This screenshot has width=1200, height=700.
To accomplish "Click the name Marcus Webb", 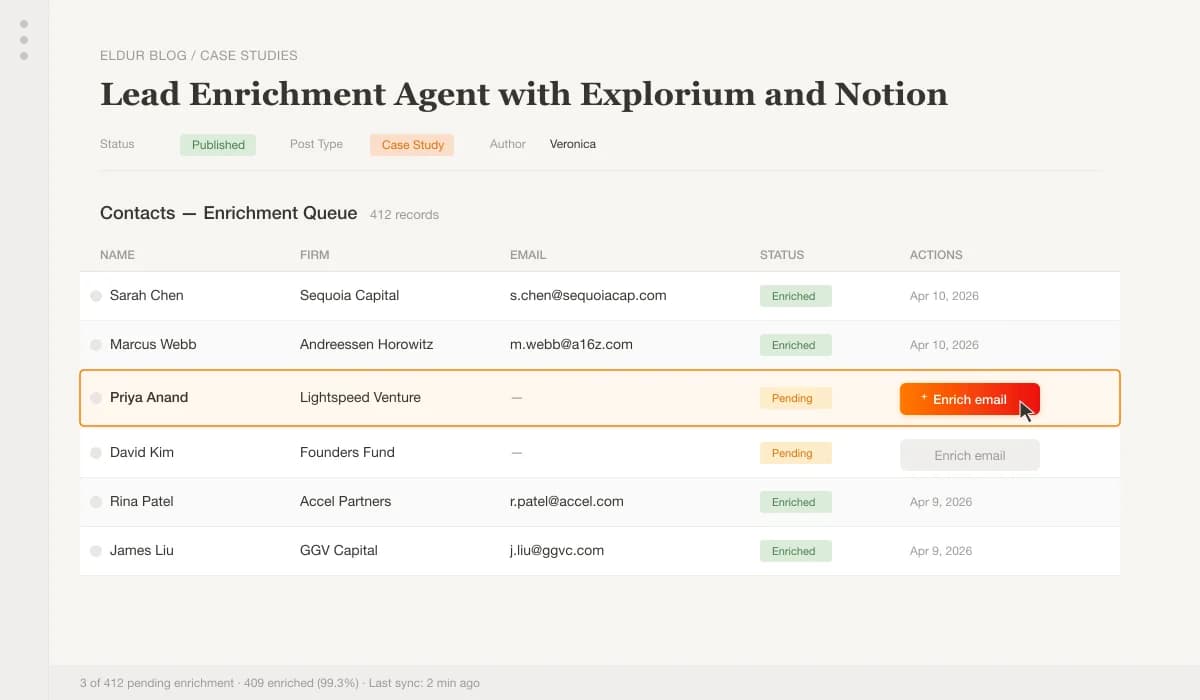I will tap(153, 344).
